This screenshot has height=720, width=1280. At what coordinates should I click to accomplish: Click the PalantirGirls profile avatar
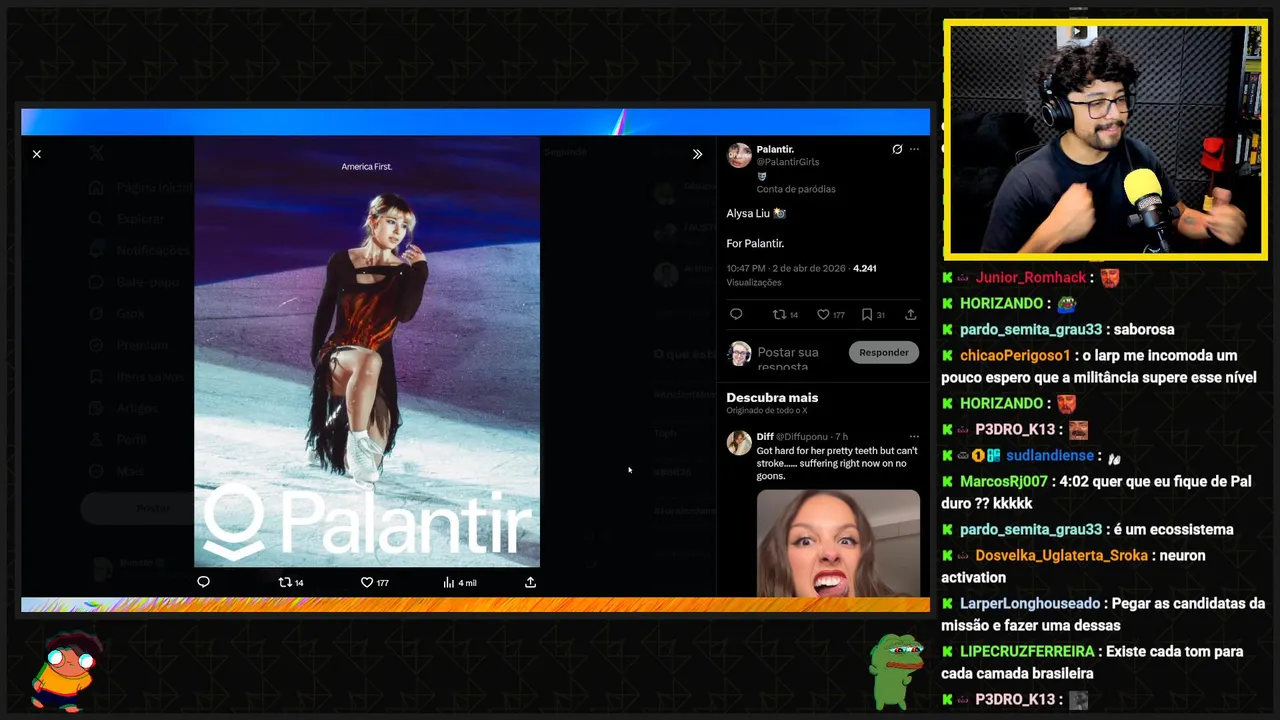pyautogui.click(x=739, y=155)
